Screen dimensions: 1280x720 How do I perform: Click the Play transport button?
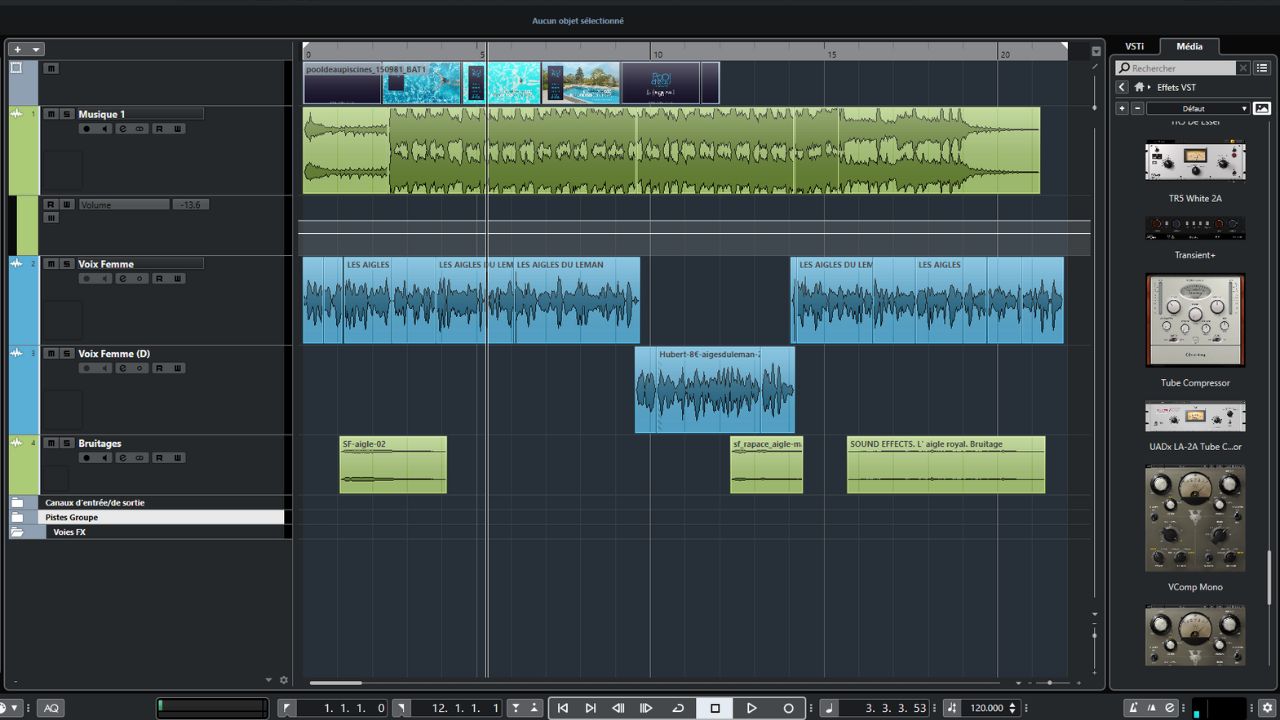point(752,708)
